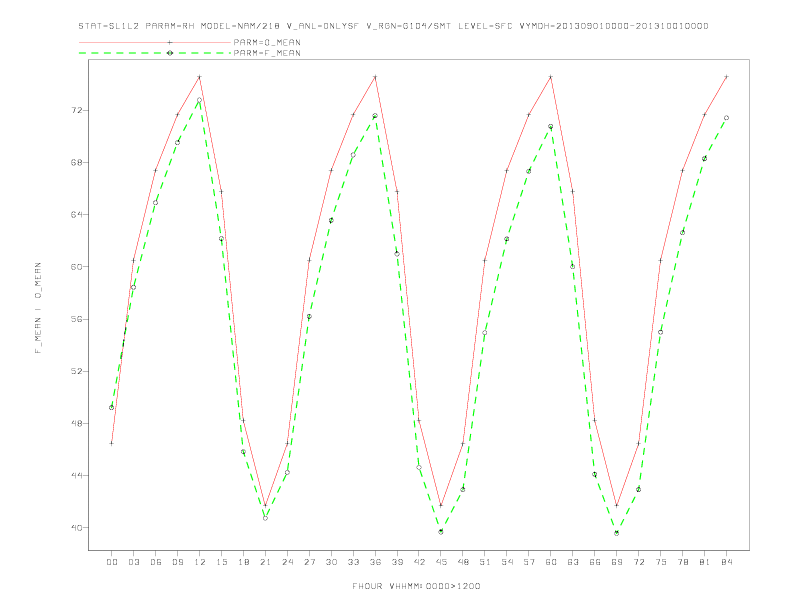This screenshot has height=612, width=792.
Task: Click x-axis tick label 18
Action: 243,562
